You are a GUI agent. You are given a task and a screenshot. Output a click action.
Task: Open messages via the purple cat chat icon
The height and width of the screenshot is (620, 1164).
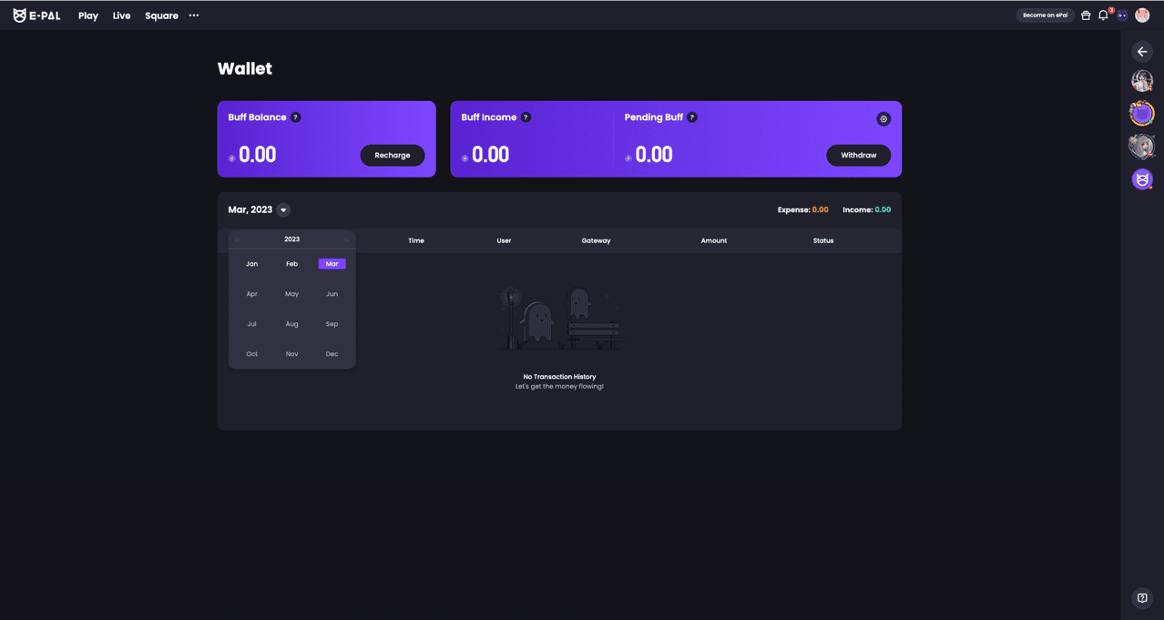click(1120, 15)
